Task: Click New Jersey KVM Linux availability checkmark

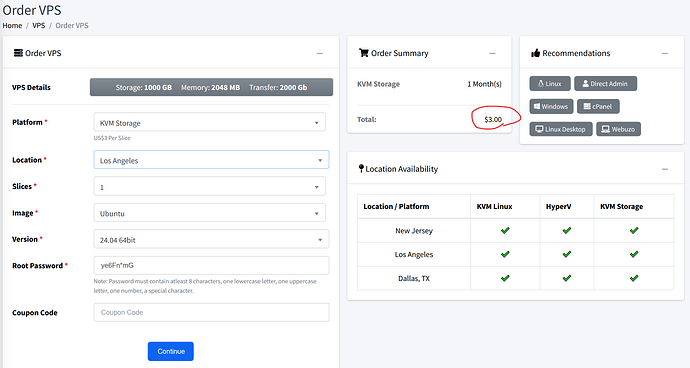Action: coord(505,230)
